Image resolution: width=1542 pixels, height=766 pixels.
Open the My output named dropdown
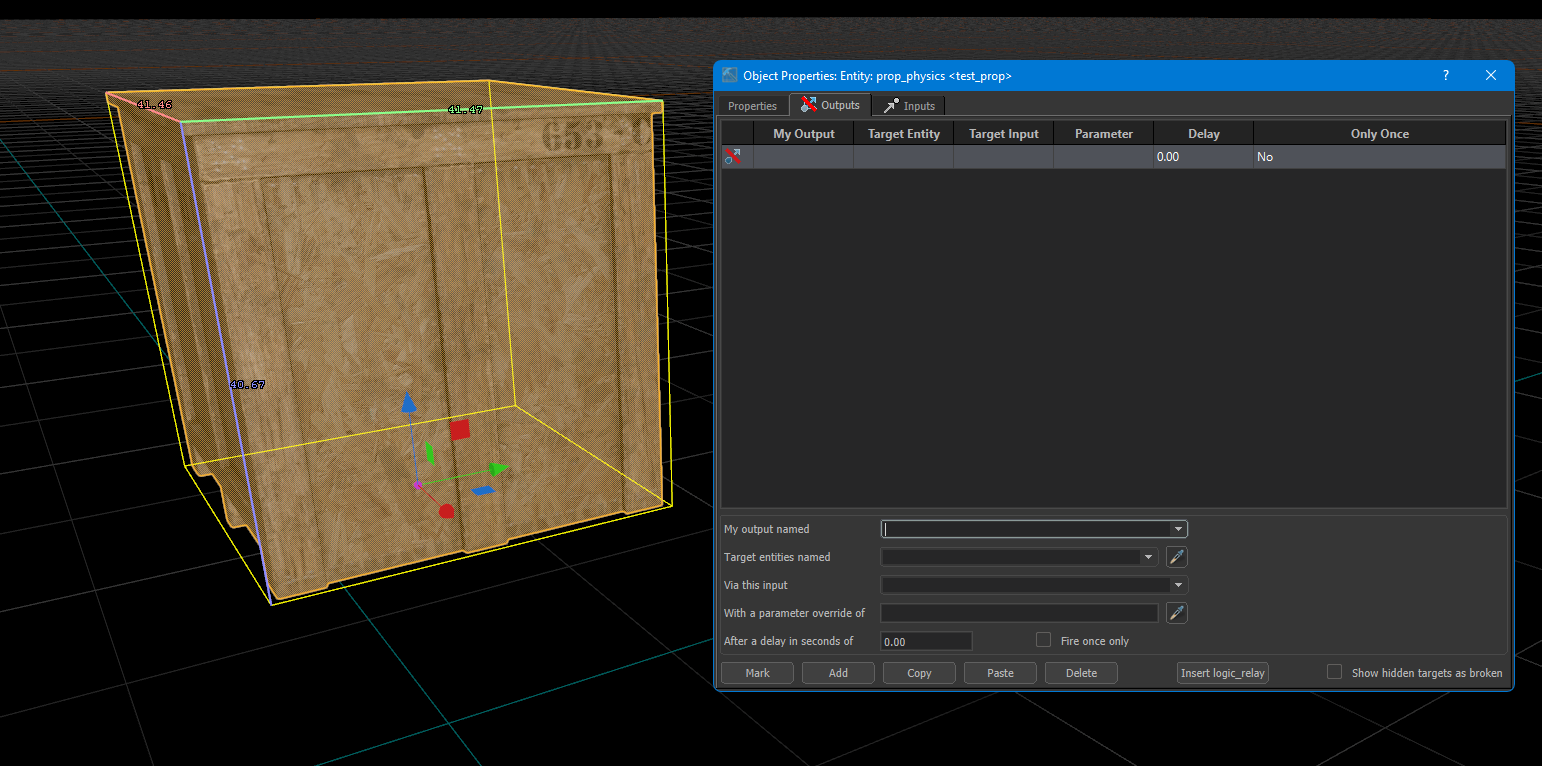coord(1178,529)
